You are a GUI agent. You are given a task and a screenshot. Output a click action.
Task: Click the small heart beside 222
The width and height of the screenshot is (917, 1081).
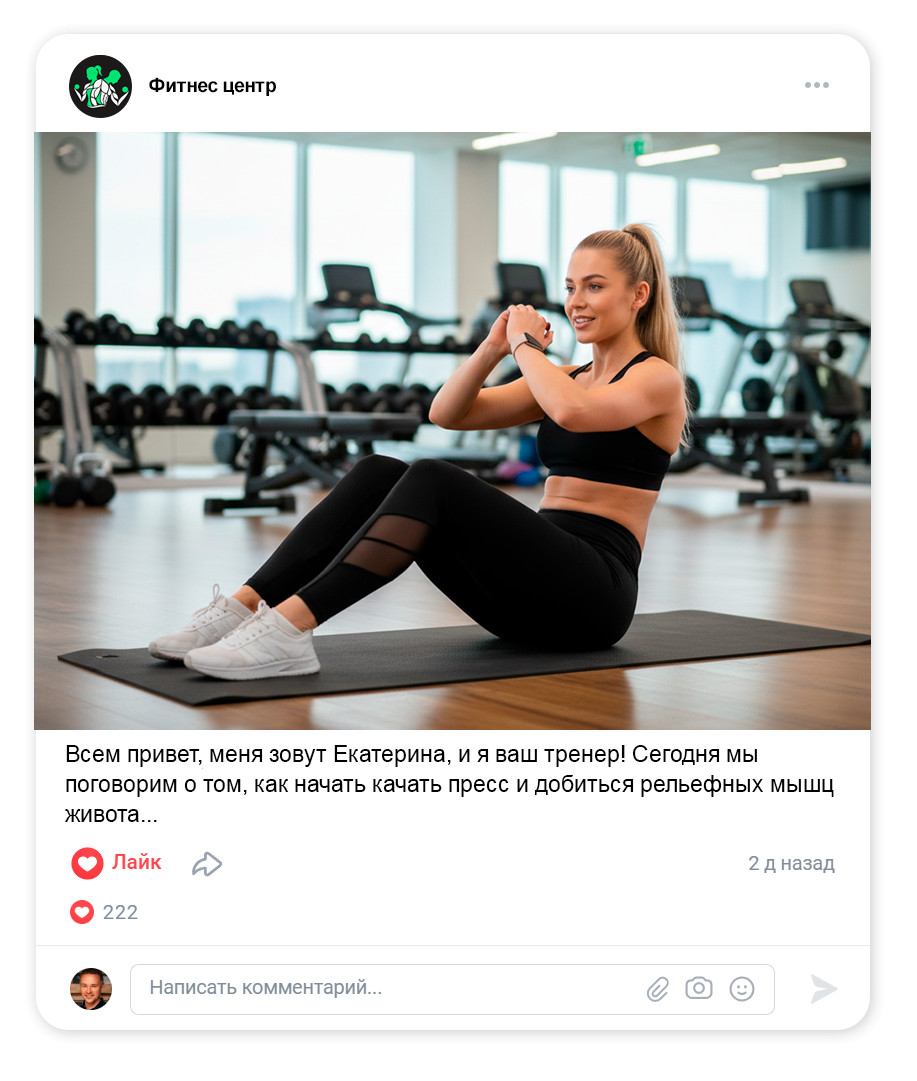tap(81, 912)
